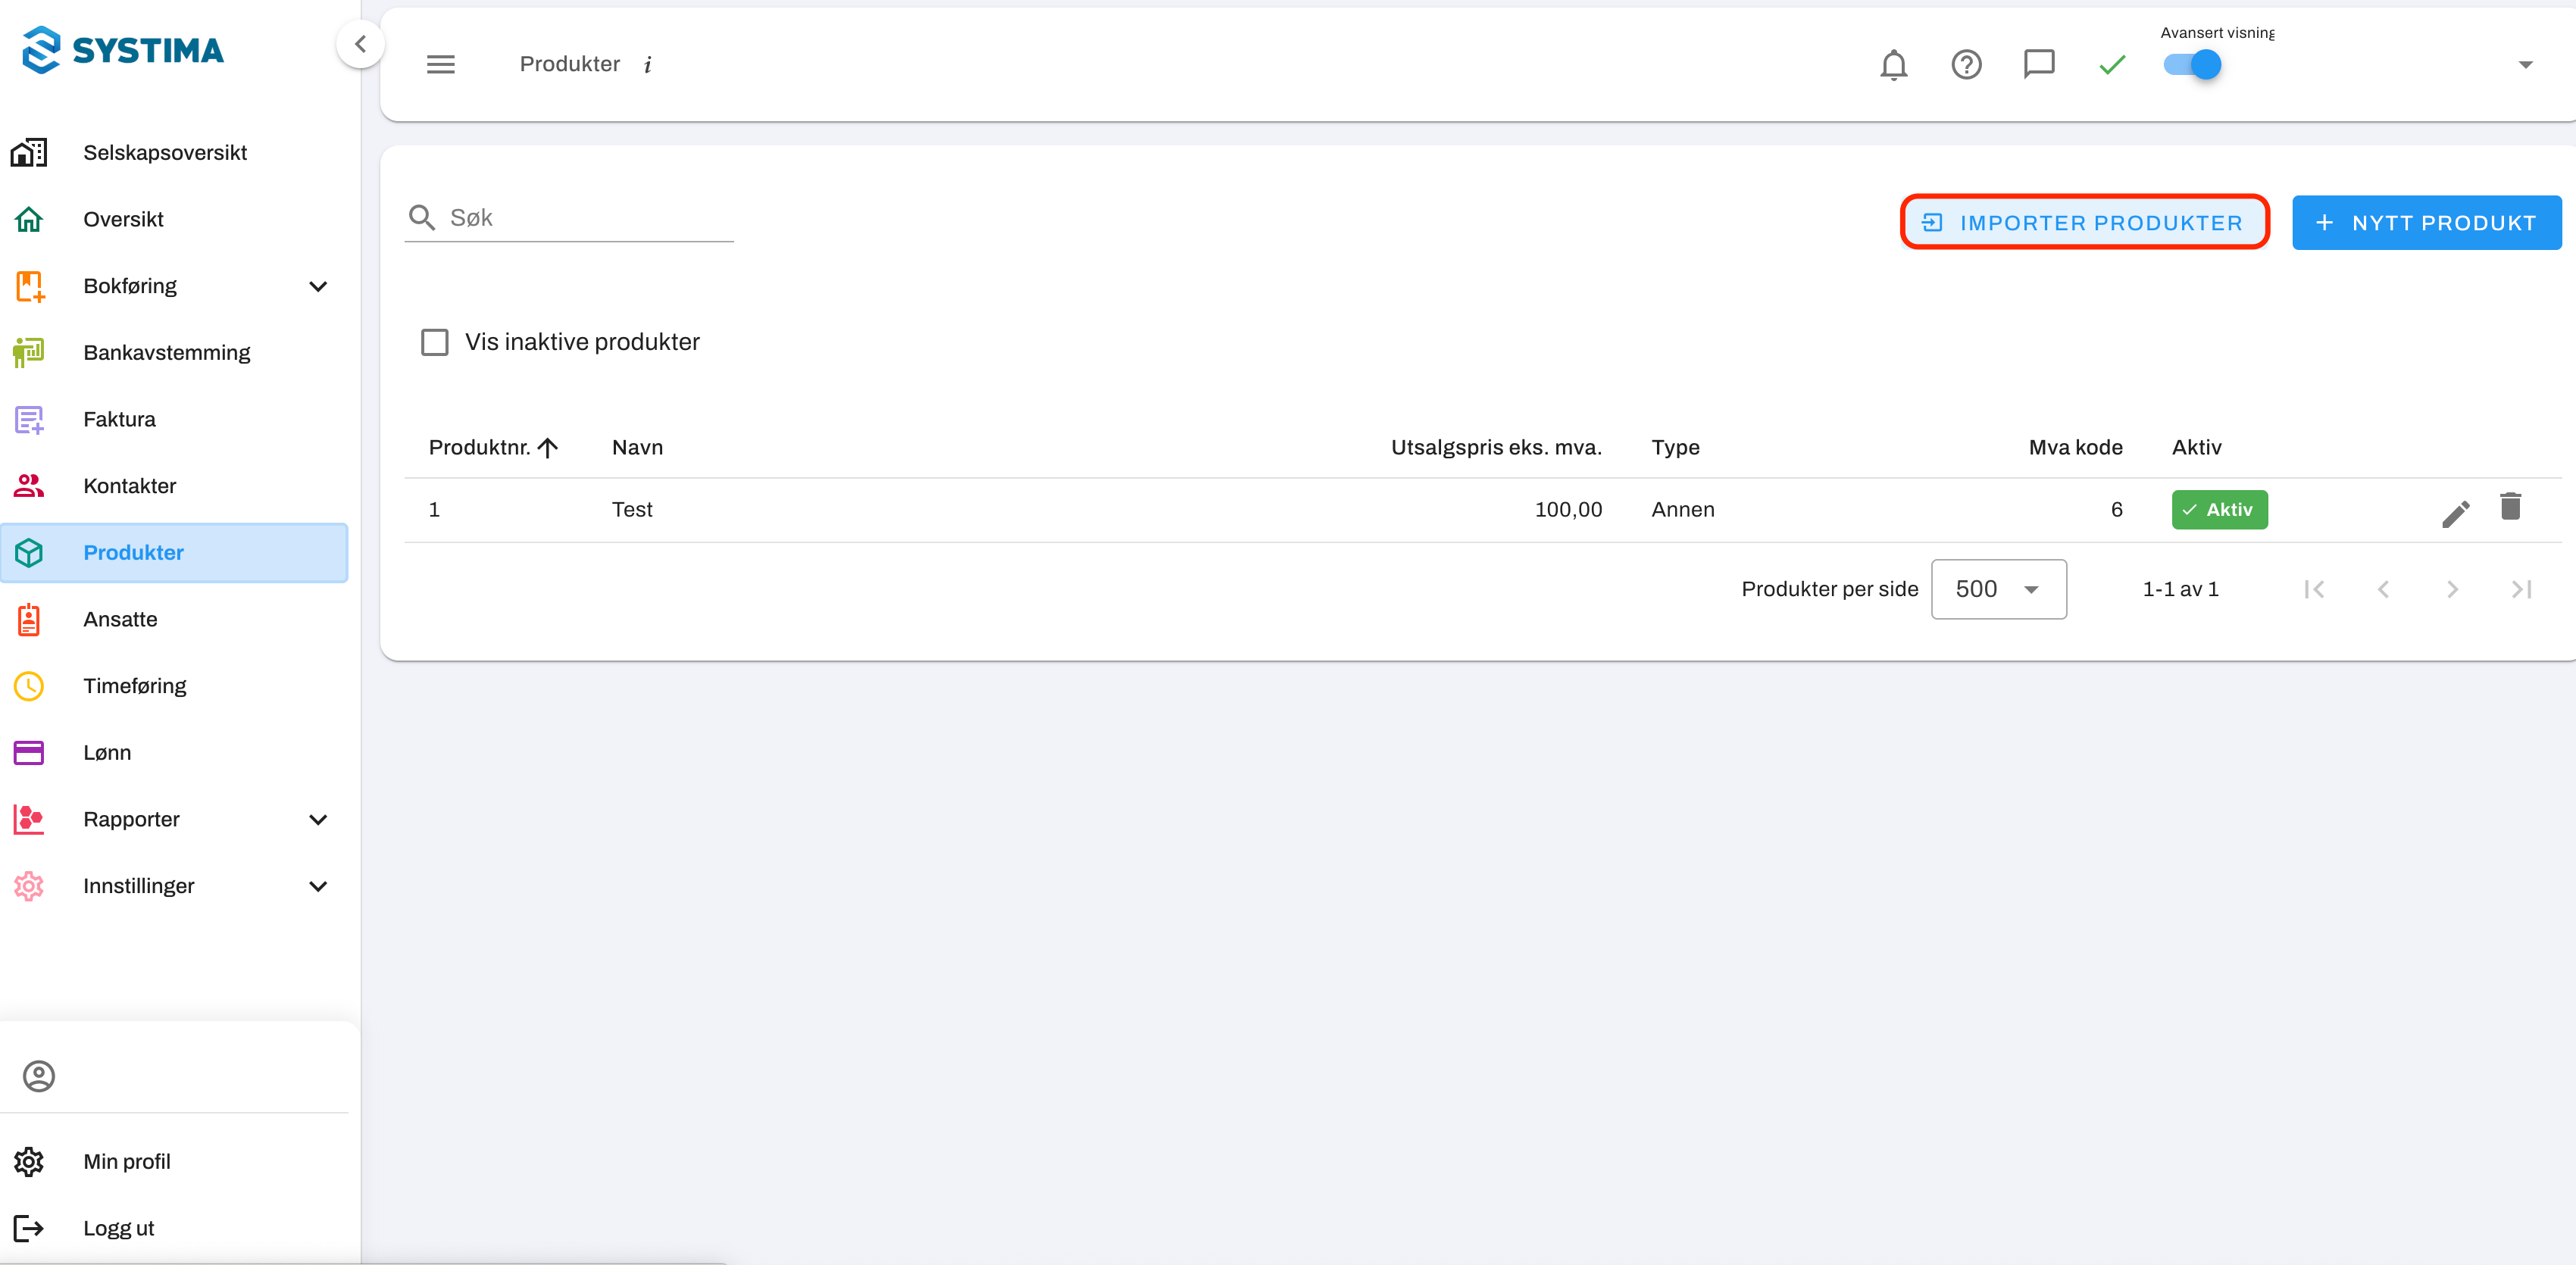Click the Importer produkter button
This screenshot has width=2576, height=1265.
tap(2084, 223)
